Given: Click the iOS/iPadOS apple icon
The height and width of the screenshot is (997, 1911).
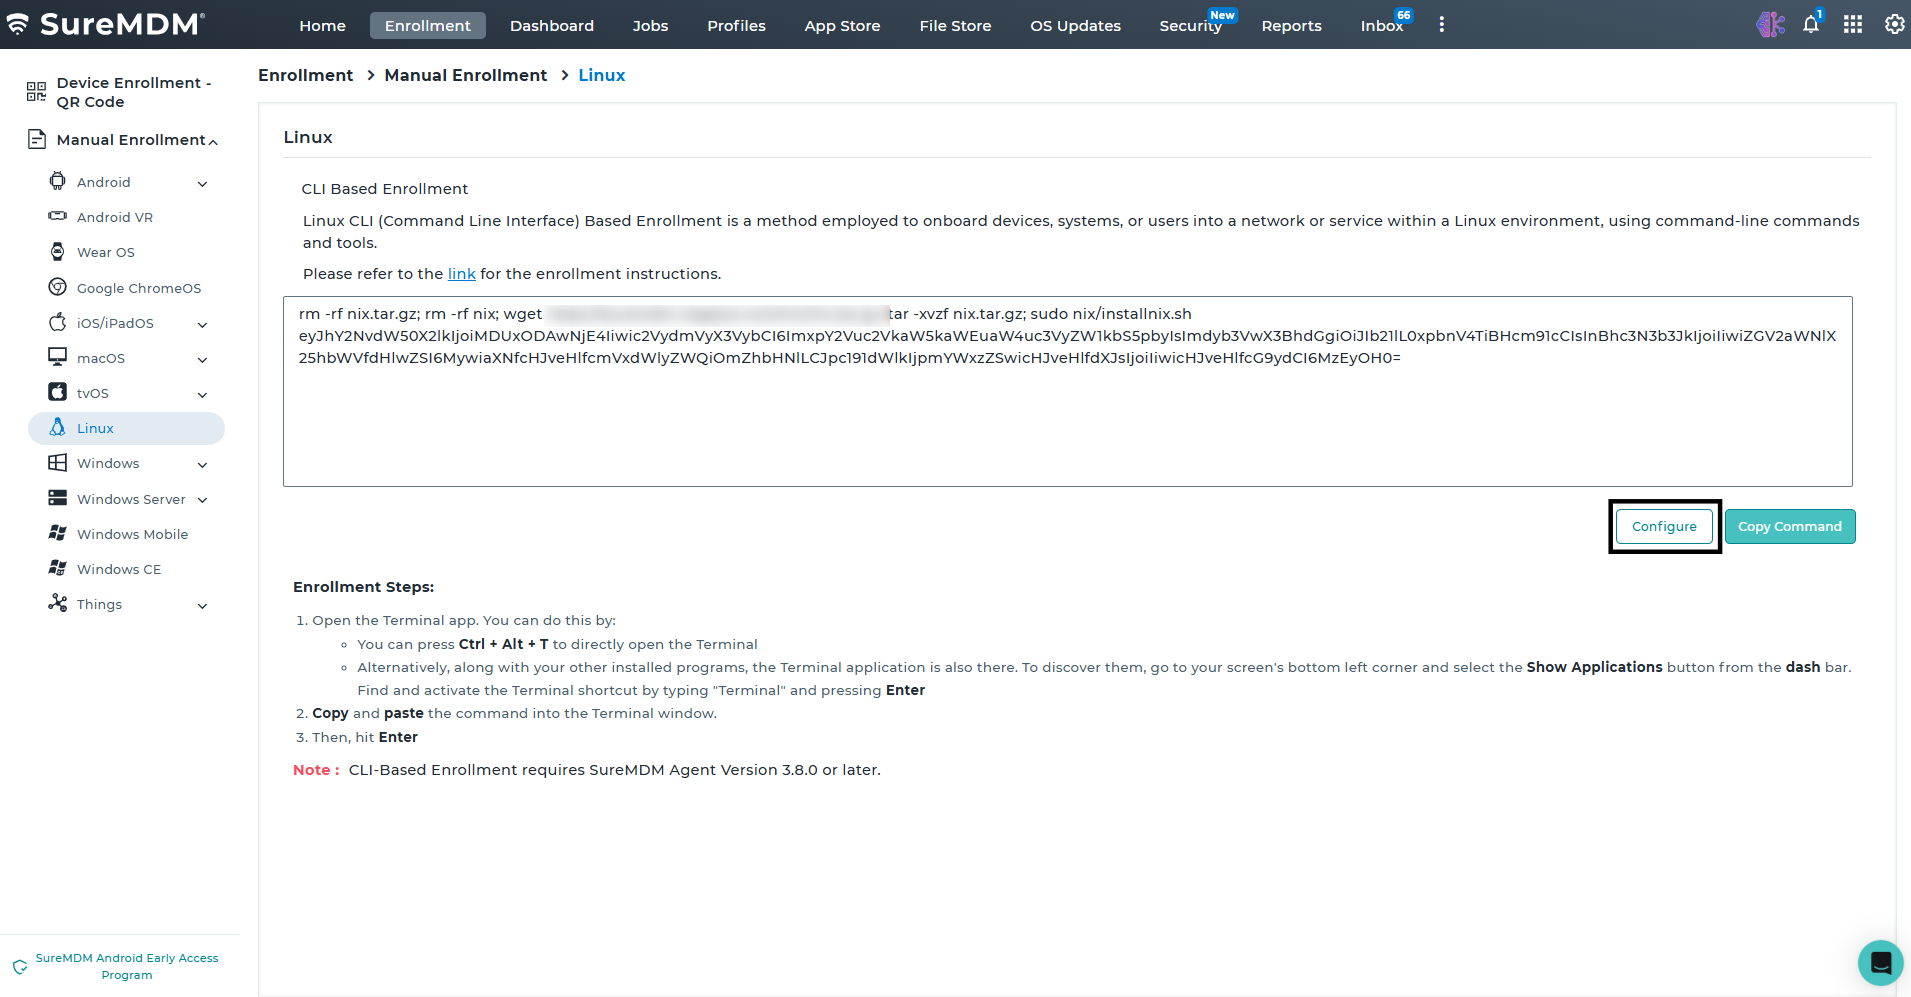Looking at the screenshot, I should point(58,322).
